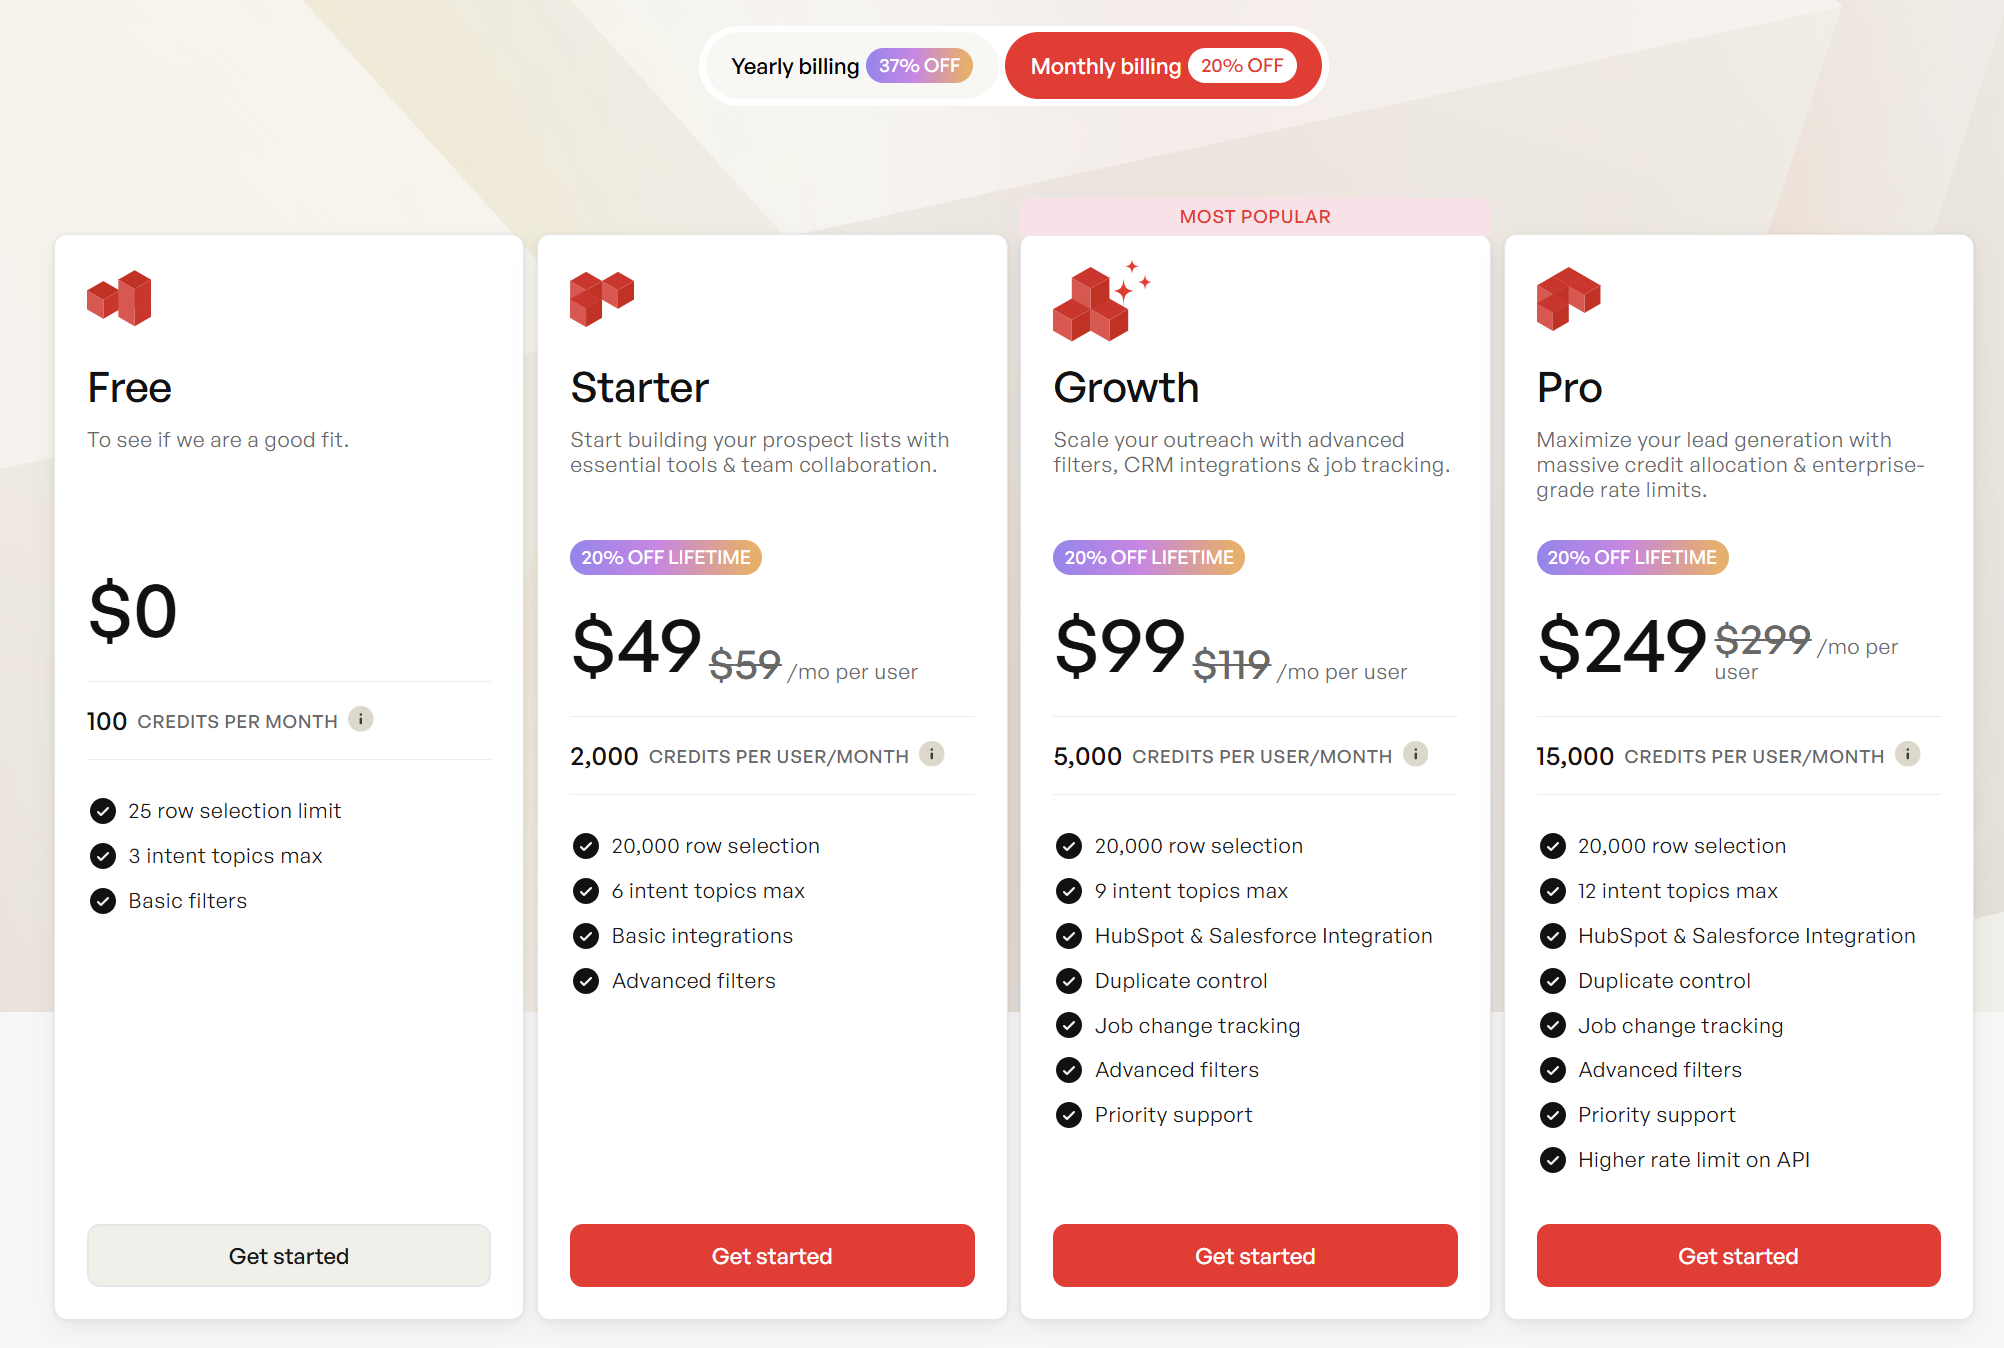Viewport: 2004px width, 1348px height.
Task: Click the Growth plan cubes icon
Action: 1094,302
